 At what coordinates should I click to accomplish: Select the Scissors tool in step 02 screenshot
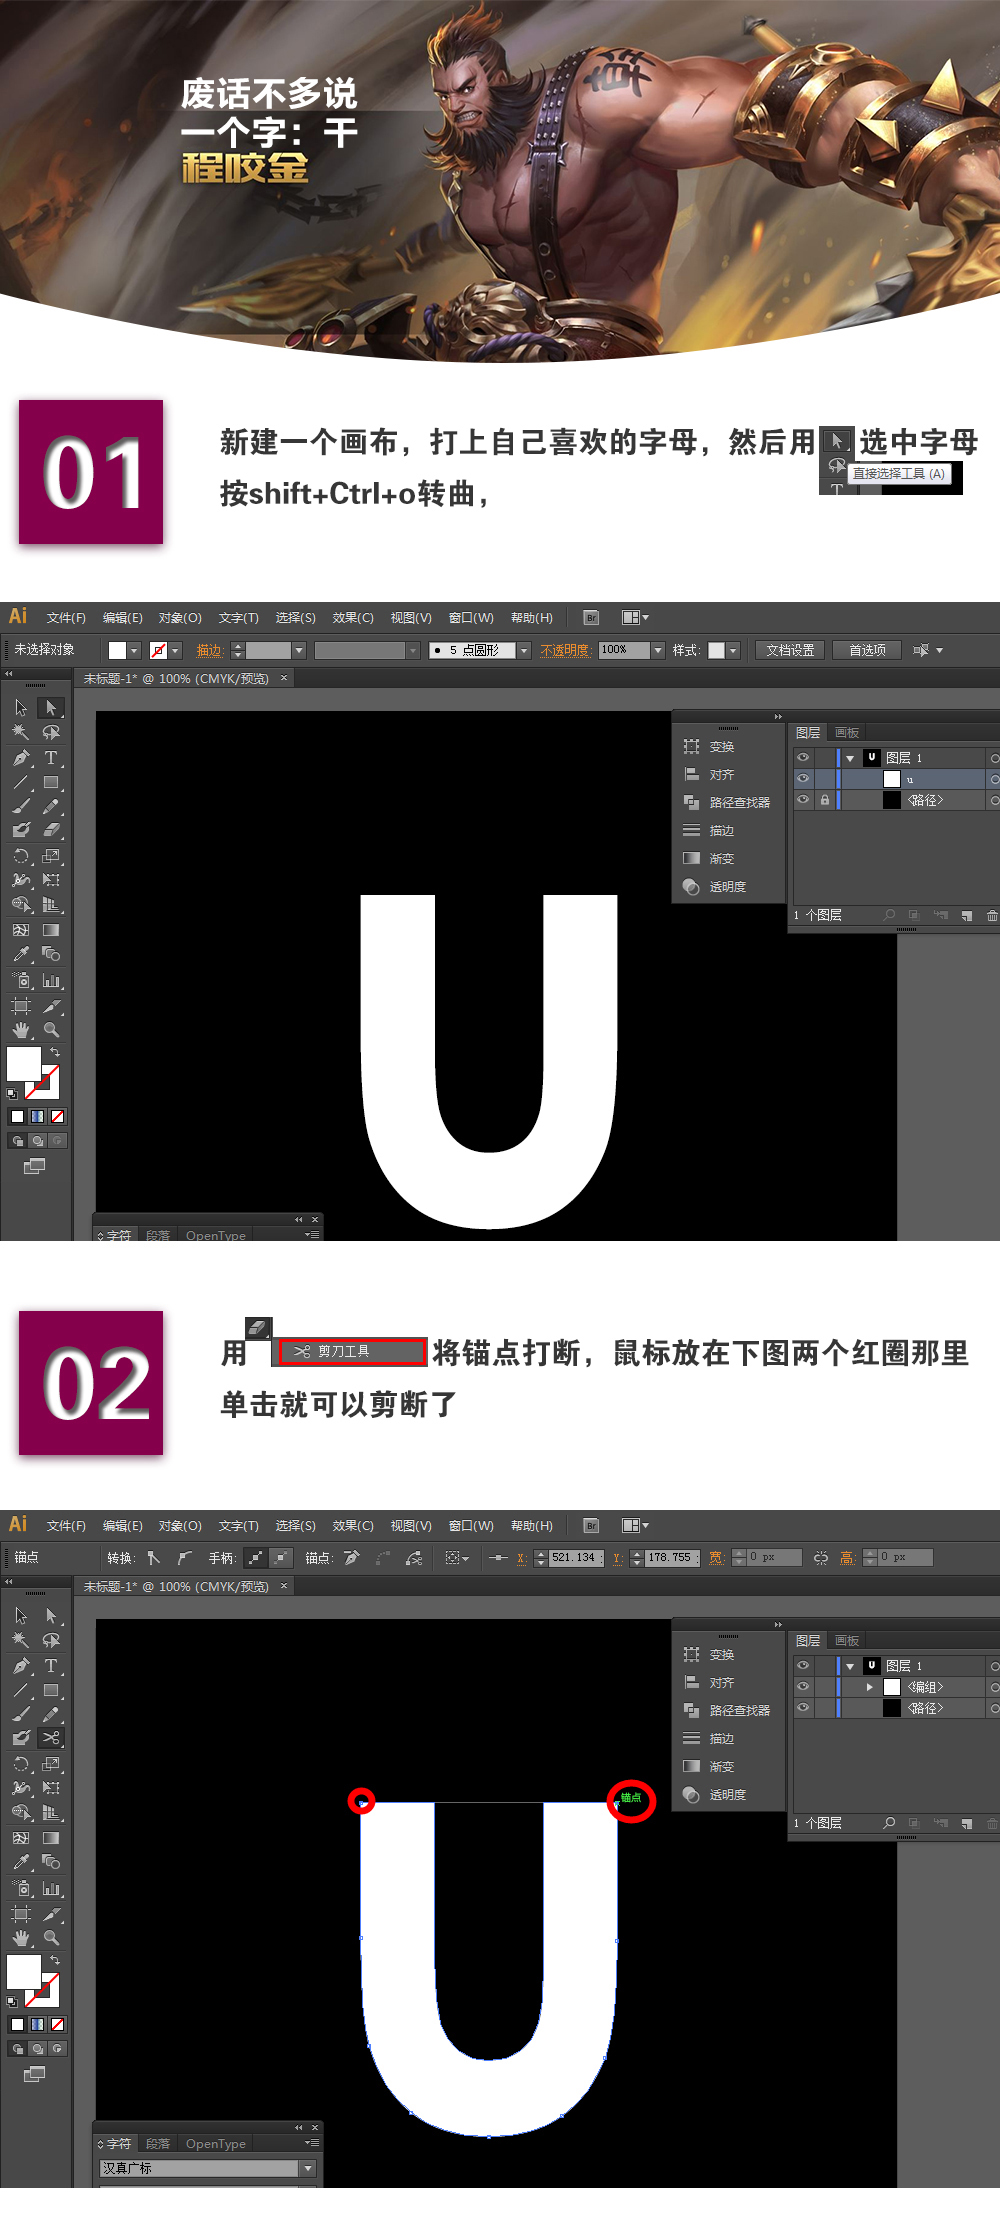click(x=51, y=1738)
